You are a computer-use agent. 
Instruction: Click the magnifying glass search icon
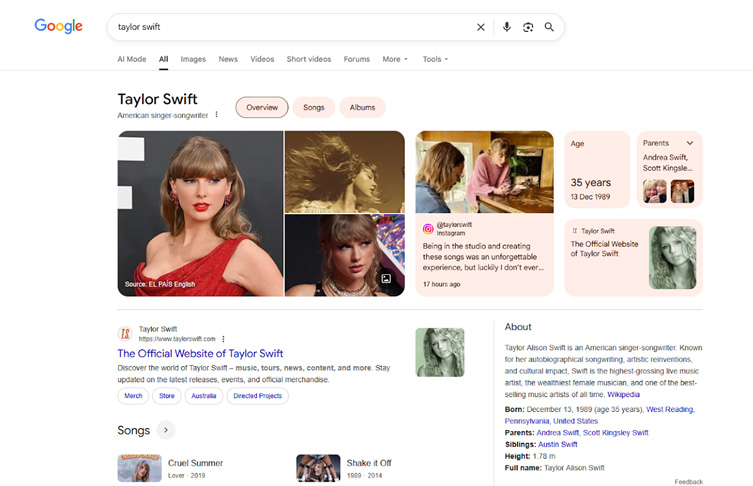pyautogui.click(x=549, y=27)
